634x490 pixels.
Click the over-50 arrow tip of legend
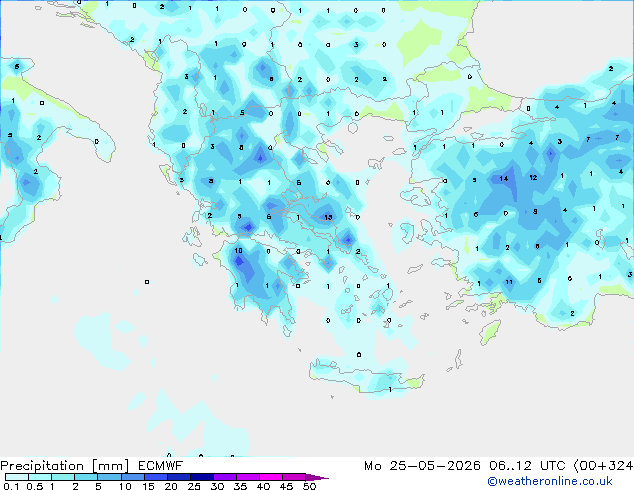[317, 477]
